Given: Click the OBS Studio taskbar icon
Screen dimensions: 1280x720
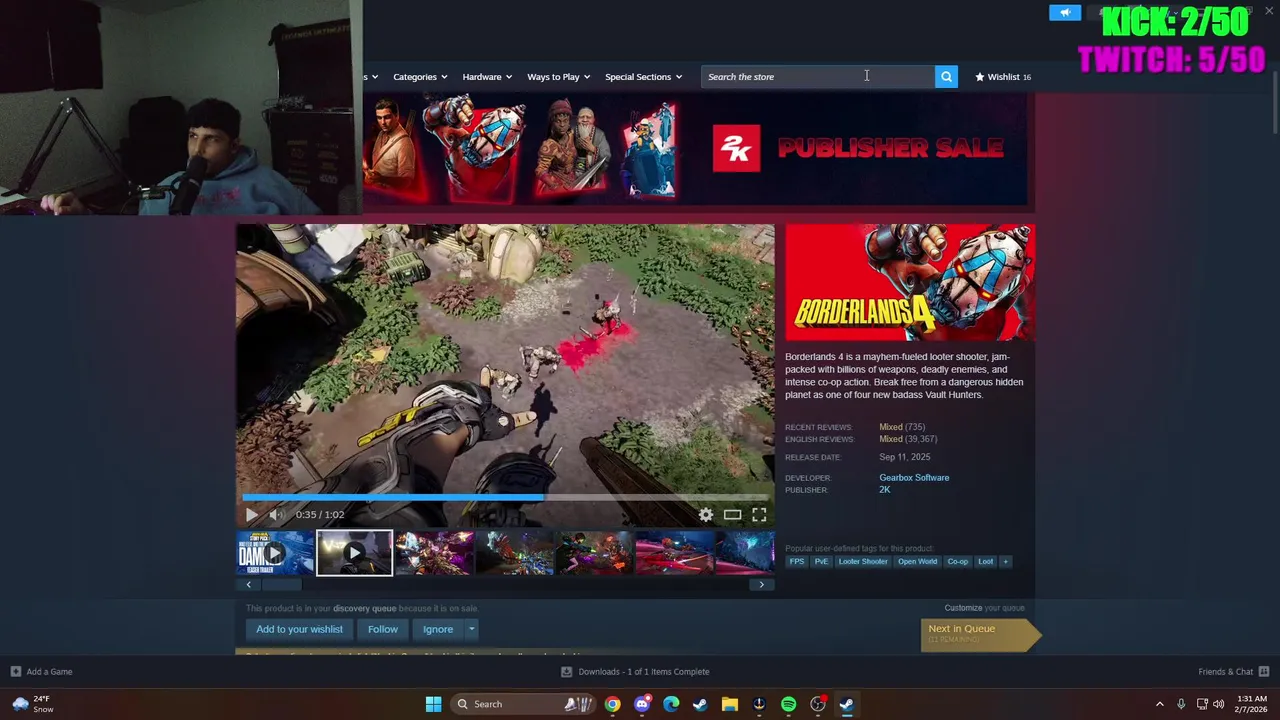Looking at the screenshot, I should tap(818, 704).
